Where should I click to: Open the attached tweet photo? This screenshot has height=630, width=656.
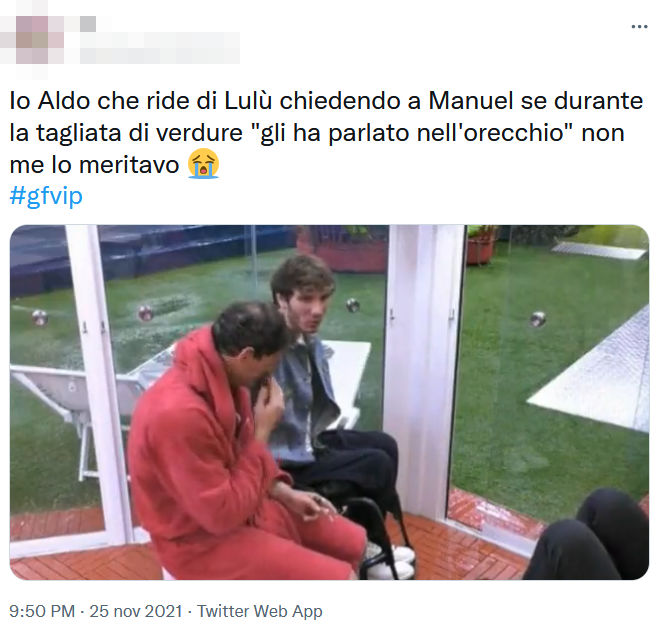coord(329,402)
